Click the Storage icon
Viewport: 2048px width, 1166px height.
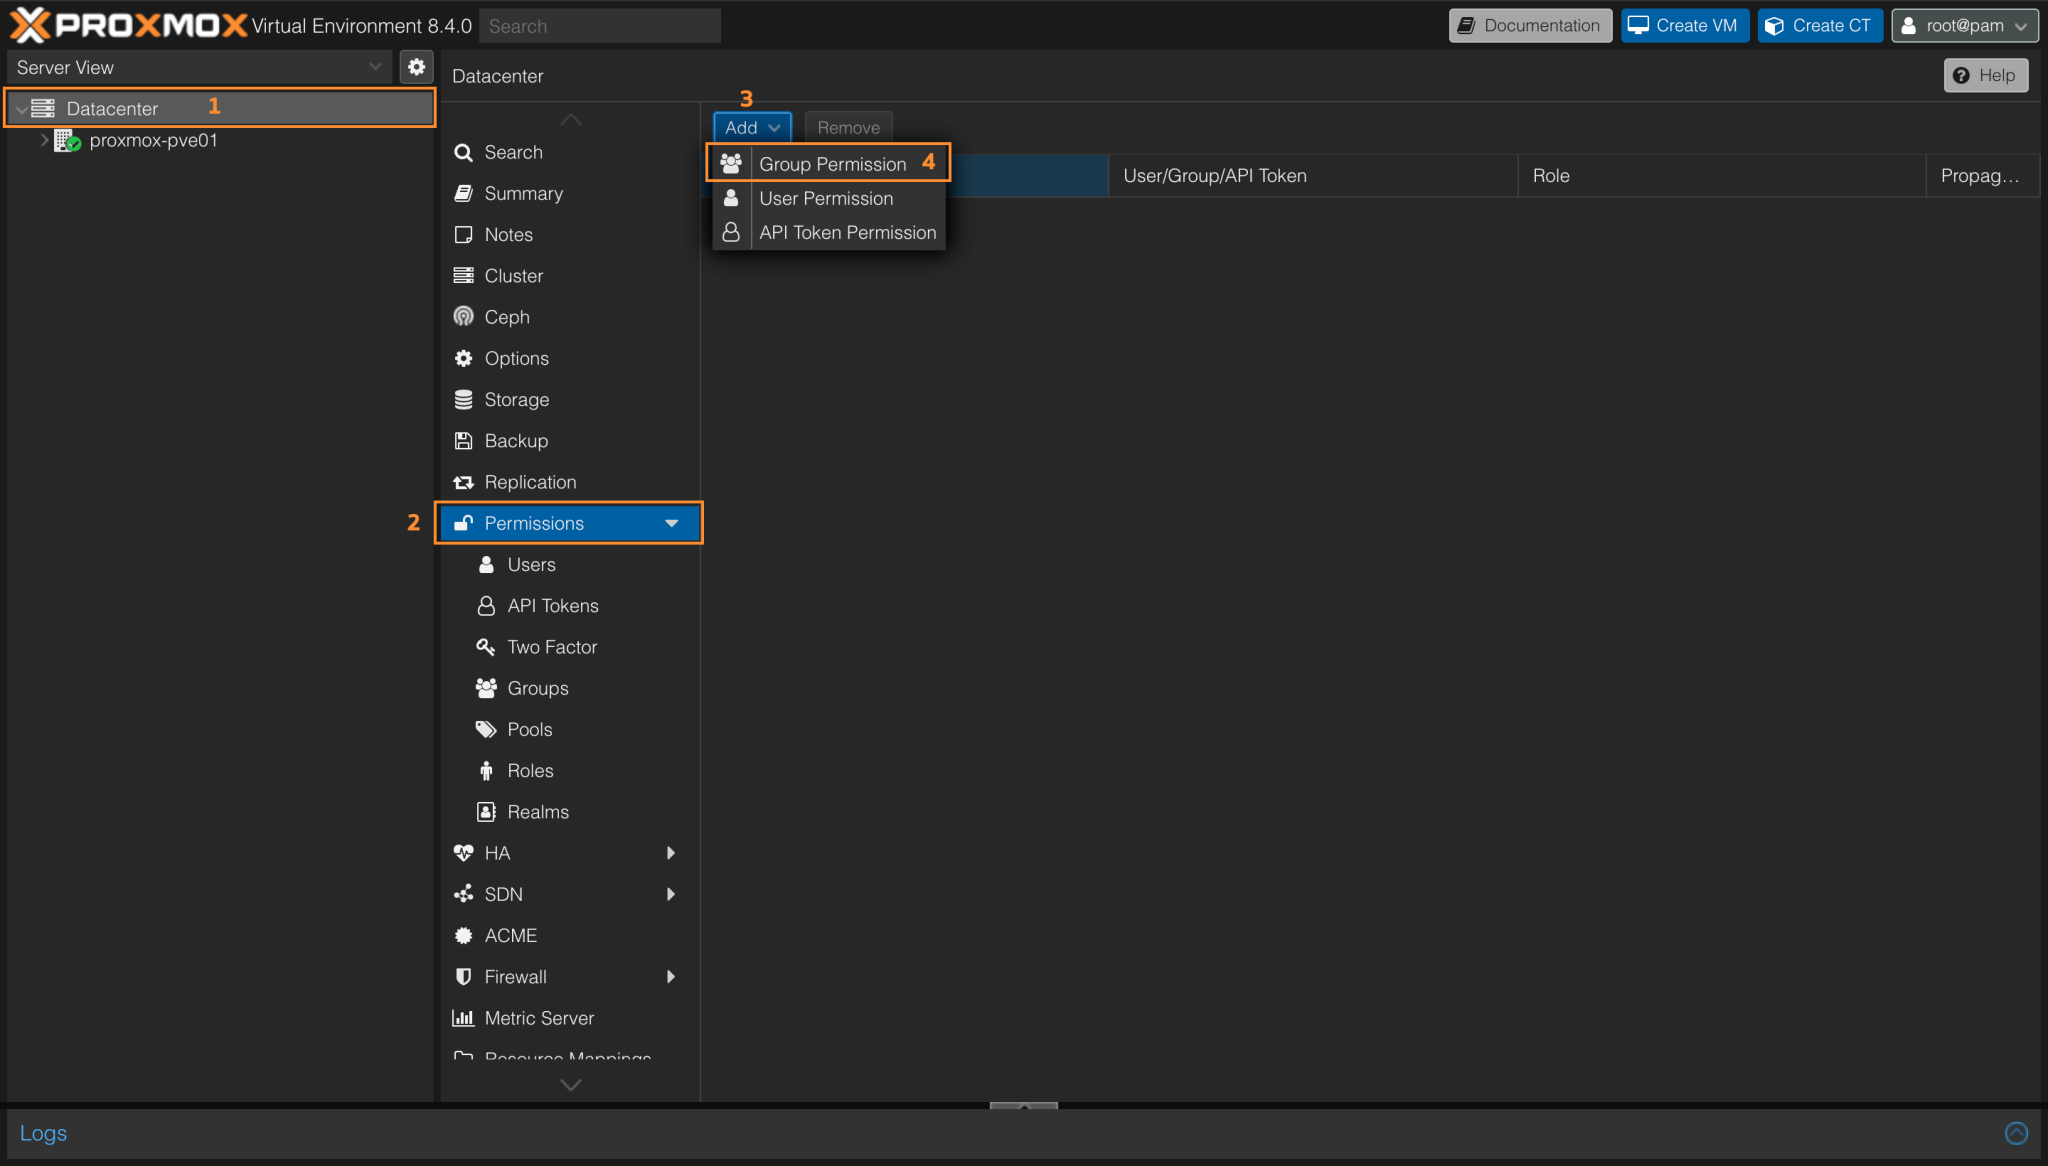click(x=463, y=399)
